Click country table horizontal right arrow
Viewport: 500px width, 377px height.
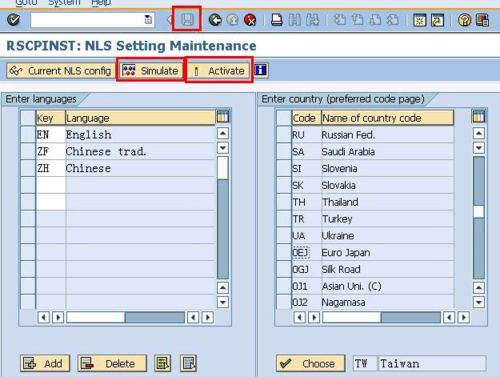[x=464, y=317]
